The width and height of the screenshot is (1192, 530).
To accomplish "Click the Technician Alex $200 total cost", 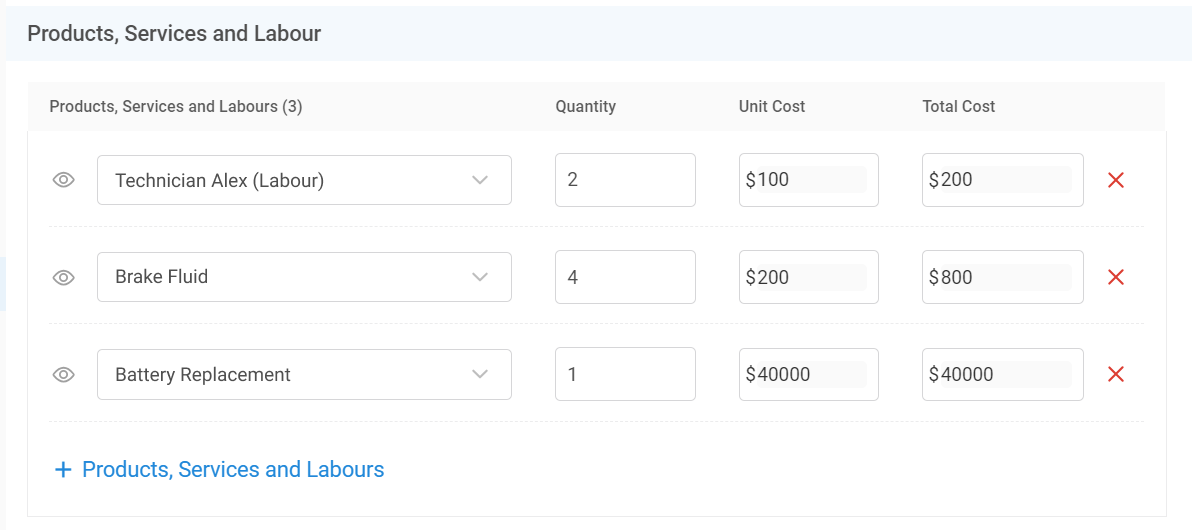I will (1002, 180).
